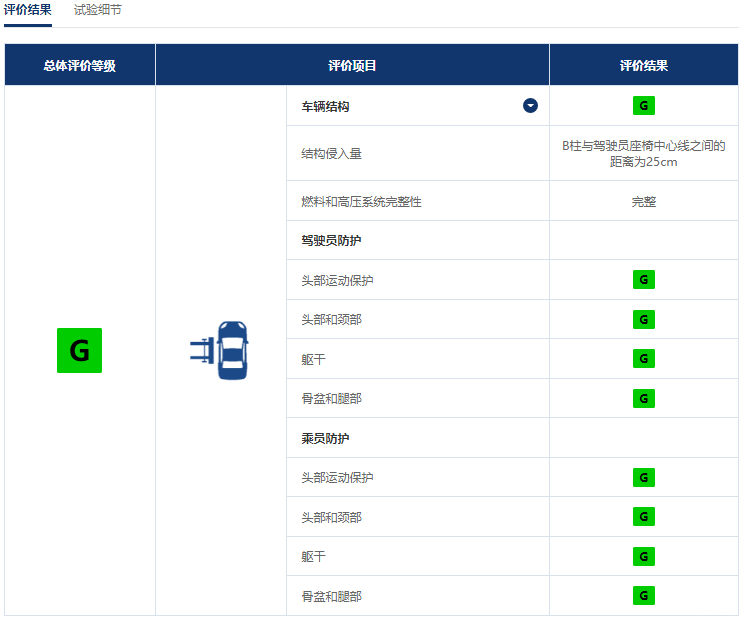Click the large overall G rating badge
The height and width of the screenshot is (618, 742).
coord(79,350)
